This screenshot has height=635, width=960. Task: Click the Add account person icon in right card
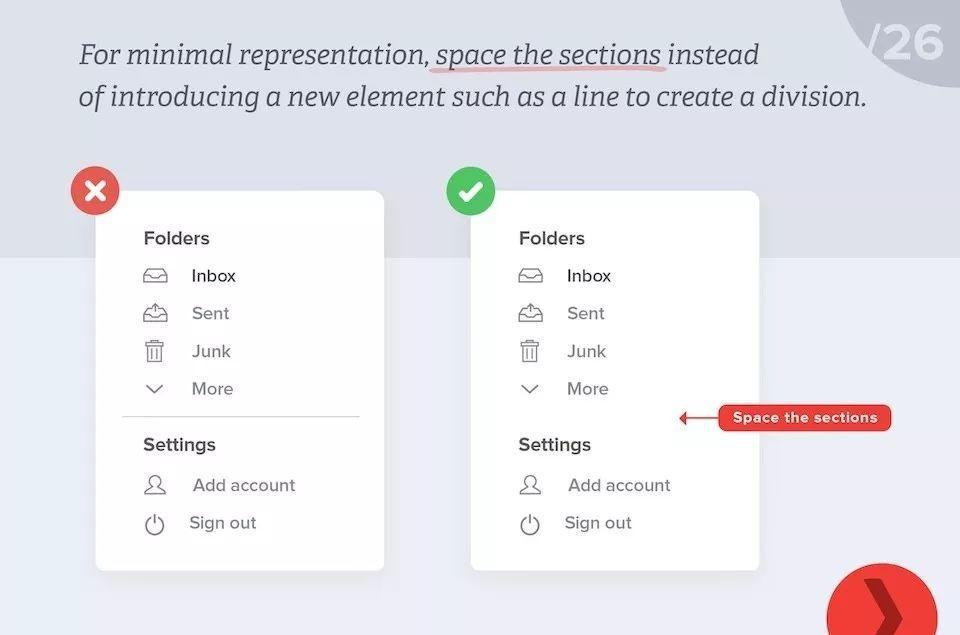(530, 485)
